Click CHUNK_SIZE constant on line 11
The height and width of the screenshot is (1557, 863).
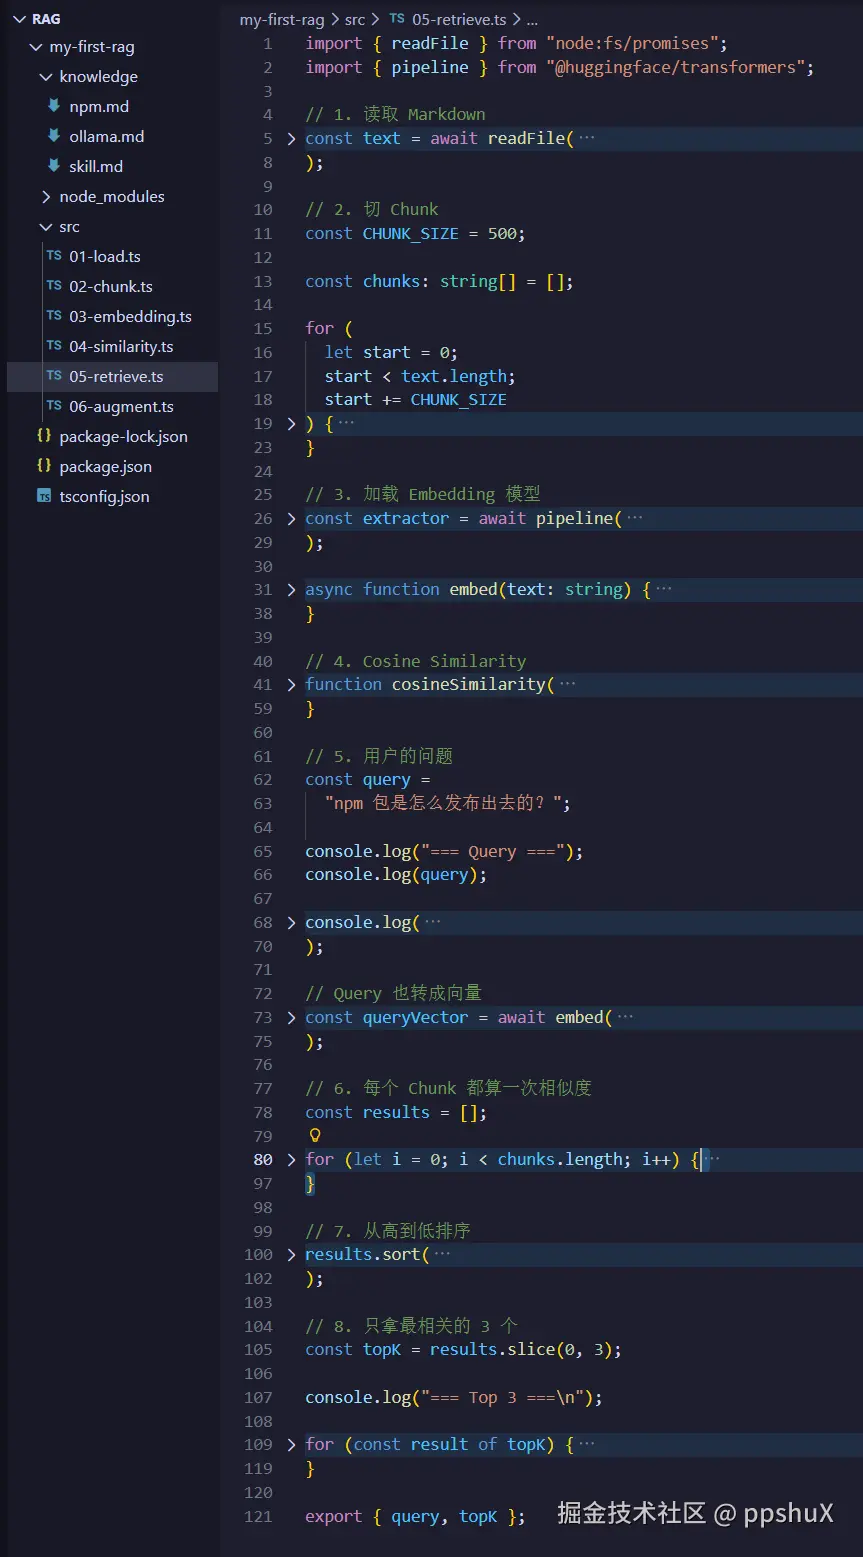[410, 234]
